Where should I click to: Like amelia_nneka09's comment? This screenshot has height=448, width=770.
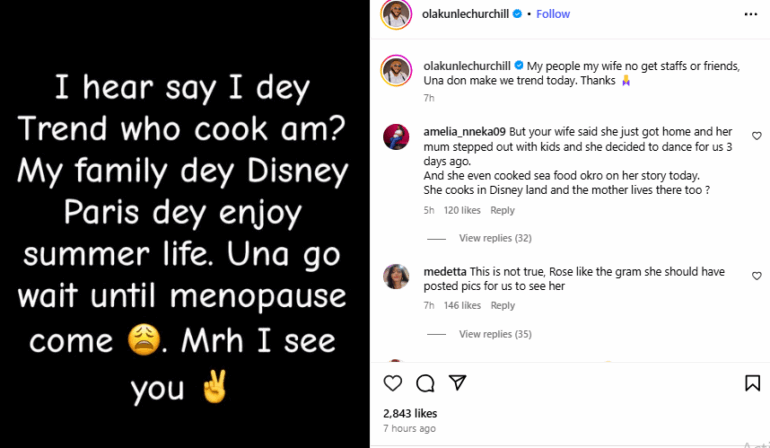756,136
